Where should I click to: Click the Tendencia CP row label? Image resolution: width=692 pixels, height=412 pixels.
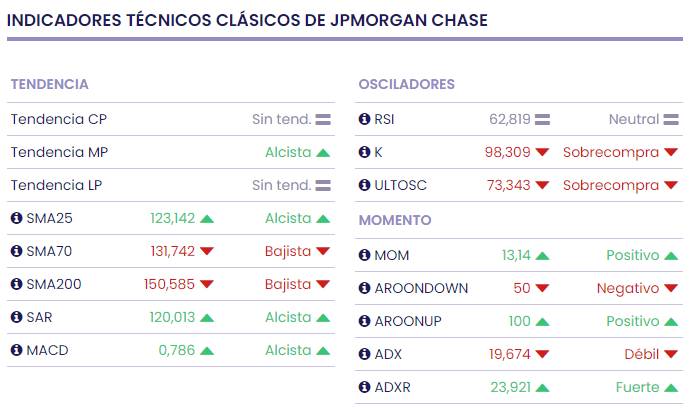click(x=59, y=119)
